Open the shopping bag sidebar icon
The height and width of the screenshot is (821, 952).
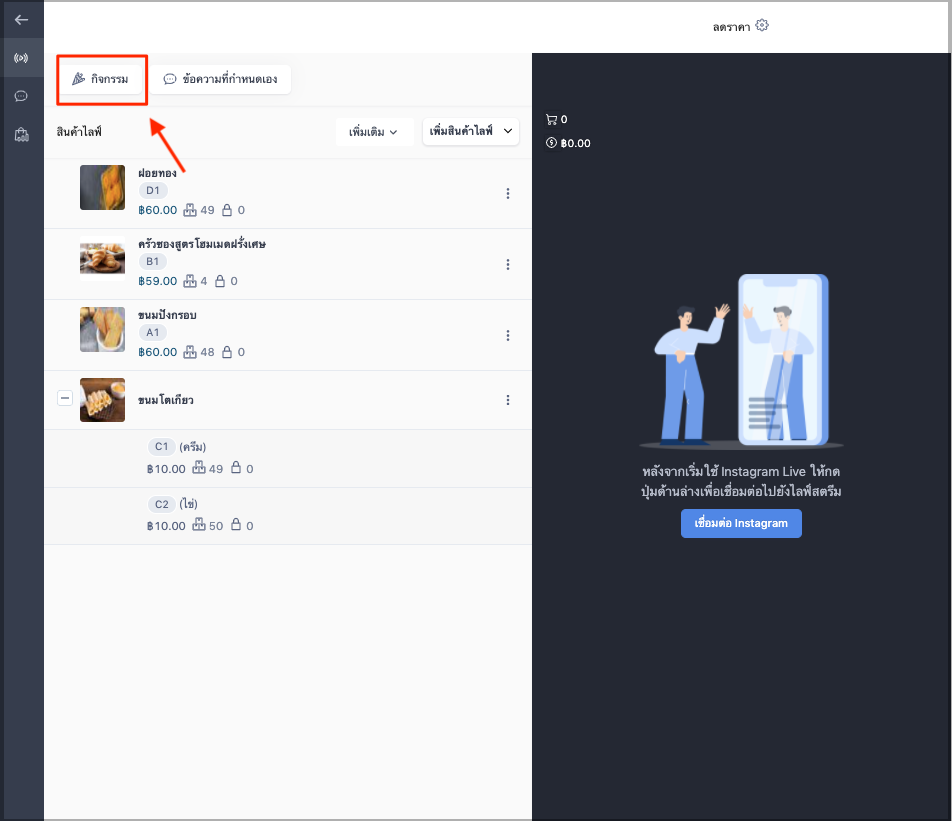pos(21,134)
